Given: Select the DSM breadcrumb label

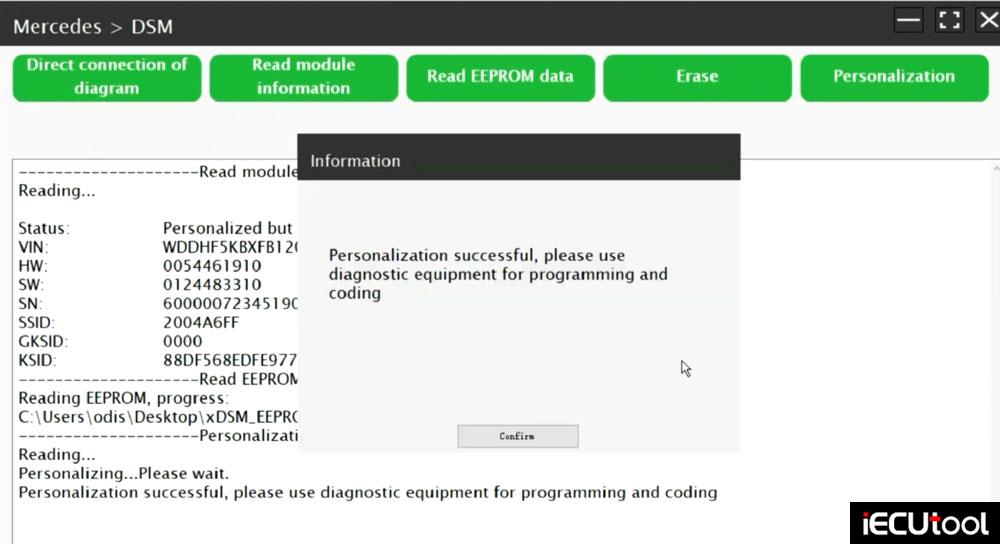Looking at the screenshot, I should pyautogui.click(x=152, y=27).
